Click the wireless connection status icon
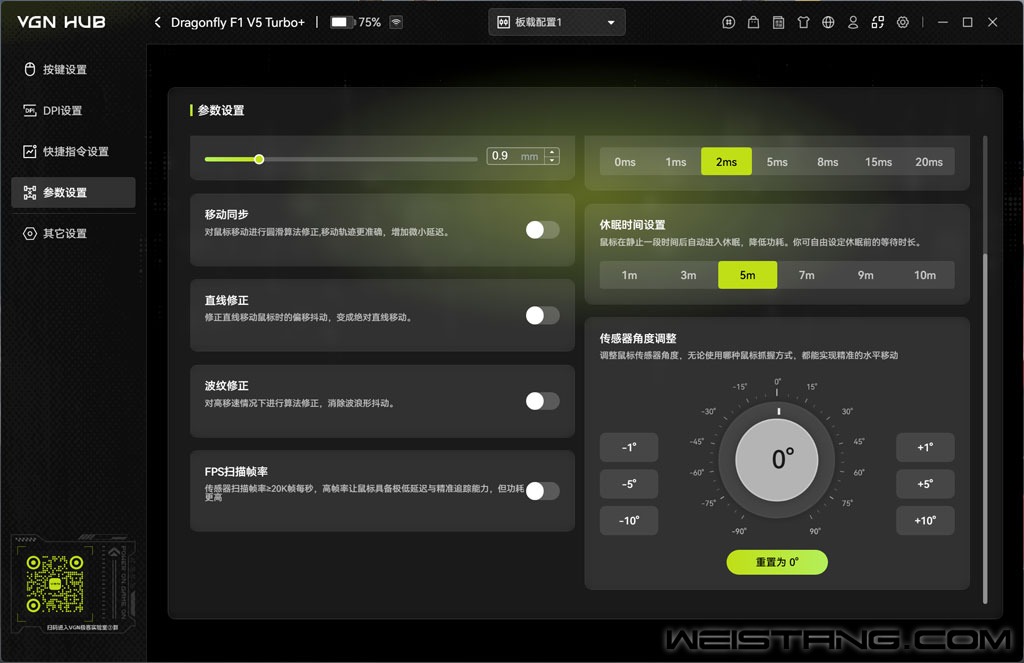This screenshot has height=663, width=1024. coord(396,22)
